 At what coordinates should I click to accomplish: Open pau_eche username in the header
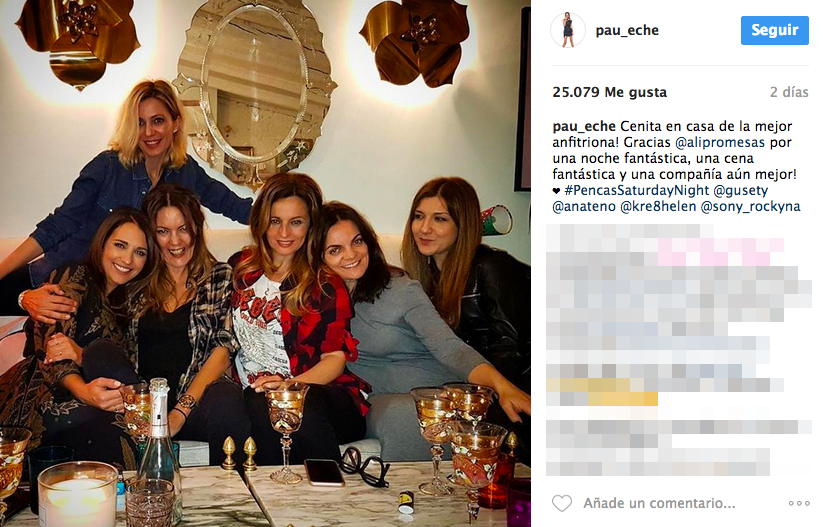pyautogui.click(x=627, y=30)
